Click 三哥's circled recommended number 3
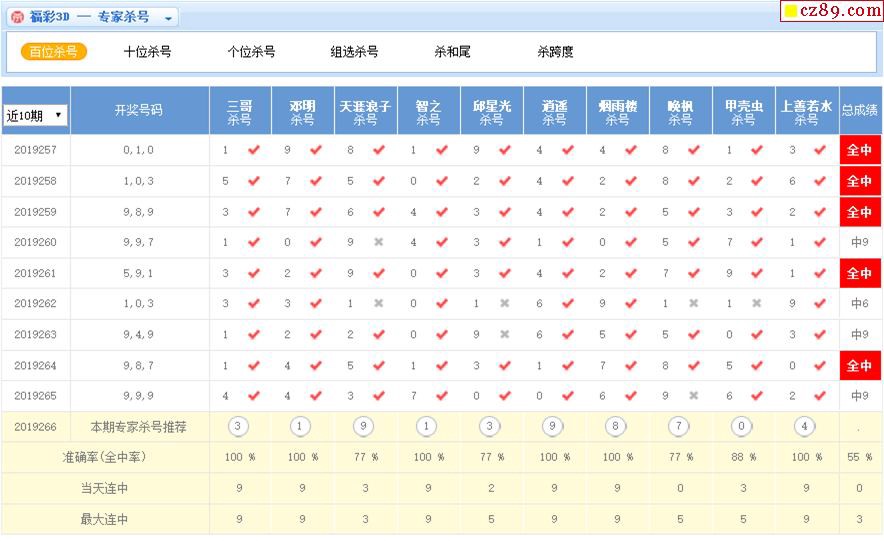Image resolution: width=884 pixels, height=541 pixels. coord(238,427)
